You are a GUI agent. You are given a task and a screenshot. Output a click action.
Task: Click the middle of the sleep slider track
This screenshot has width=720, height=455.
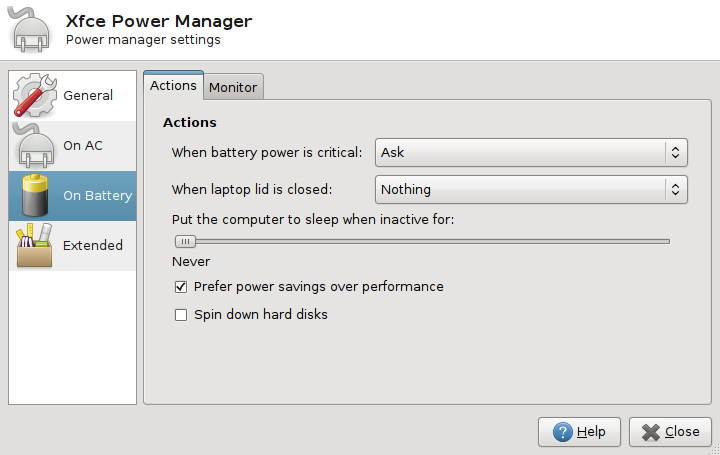coord(421,241)
